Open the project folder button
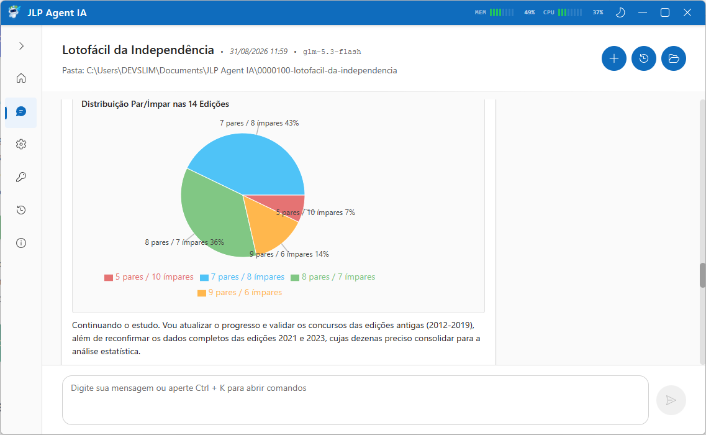The image size is (706, 435). (674, 59)
